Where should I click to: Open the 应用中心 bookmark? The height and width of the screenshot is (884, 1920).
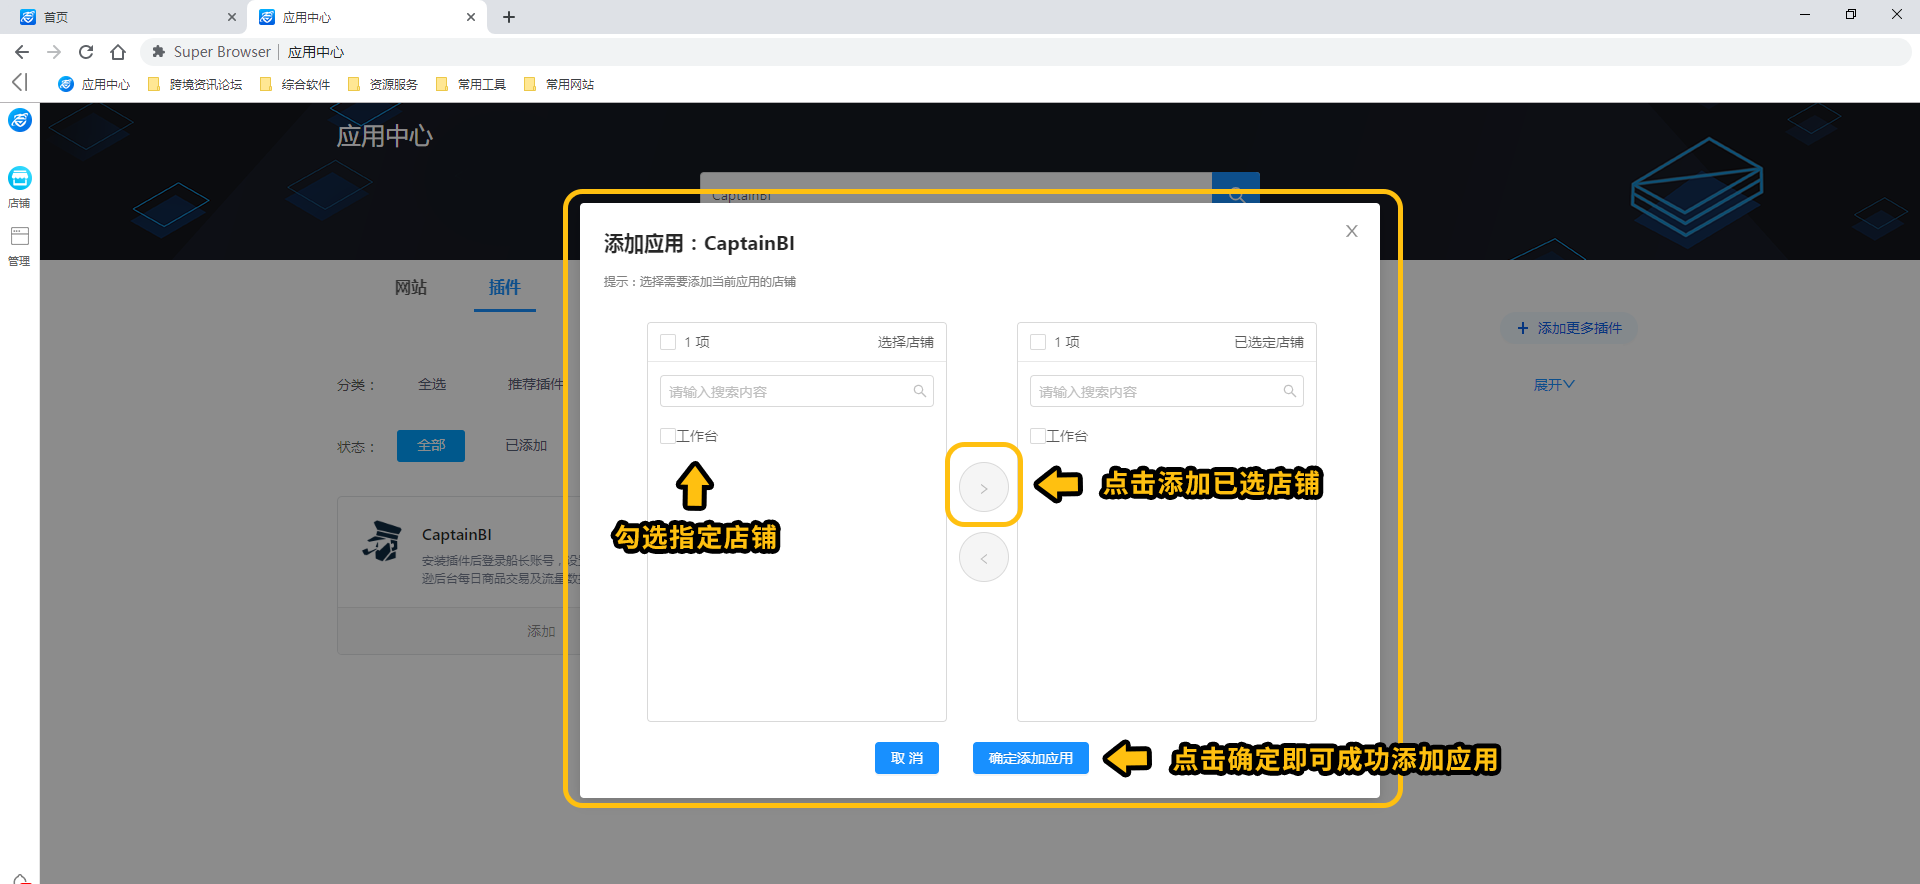pyautogui.click(x=94, y=84)
